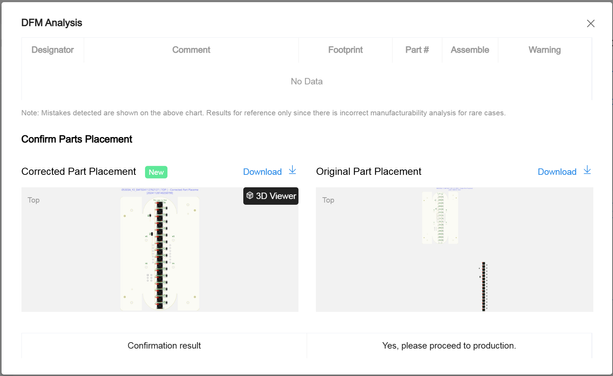Image resolution: width=613 pixels, height=376 pixels.
Task: Close the DFM Analysis dialog
Action: (x=590, y=23)
